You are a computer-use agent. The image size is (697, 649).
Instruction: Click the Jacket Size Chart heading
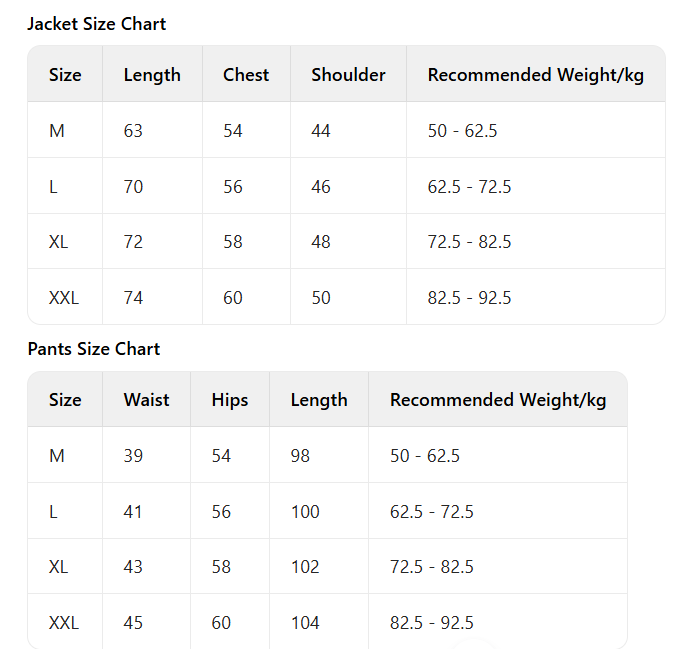pos(96,24)
